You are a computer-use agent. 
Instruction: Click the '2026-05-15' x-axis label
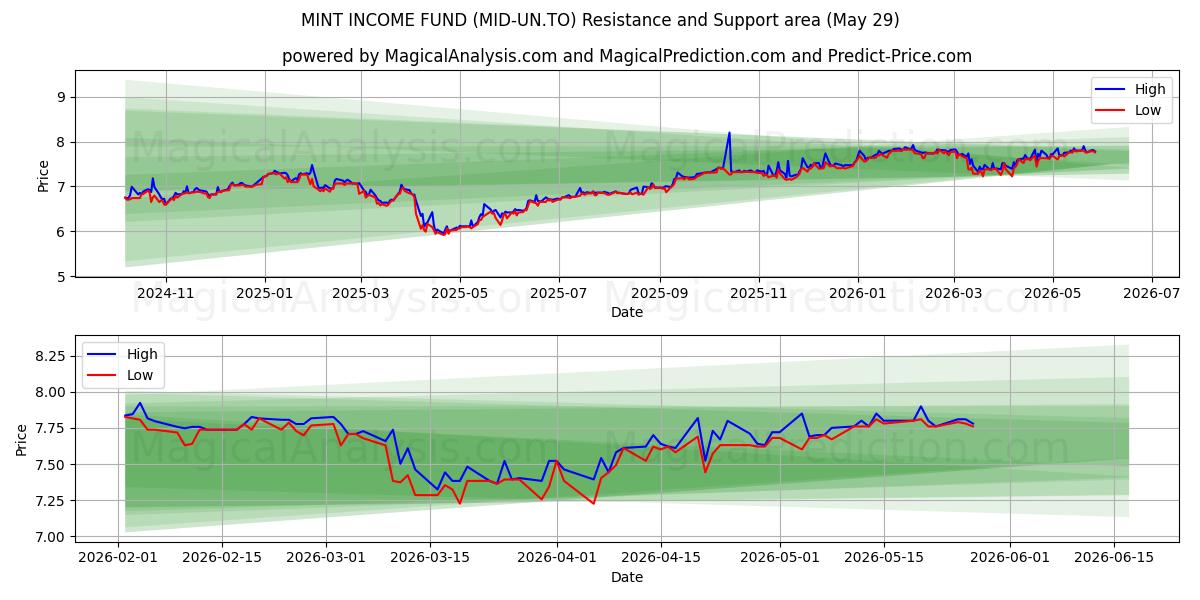883,558
